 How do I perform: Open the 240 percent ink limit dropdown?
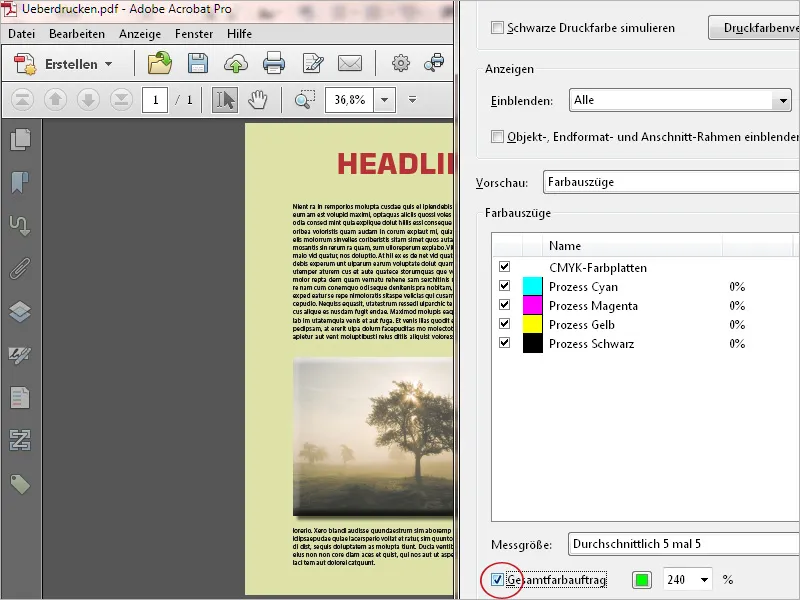coord(704,580)
